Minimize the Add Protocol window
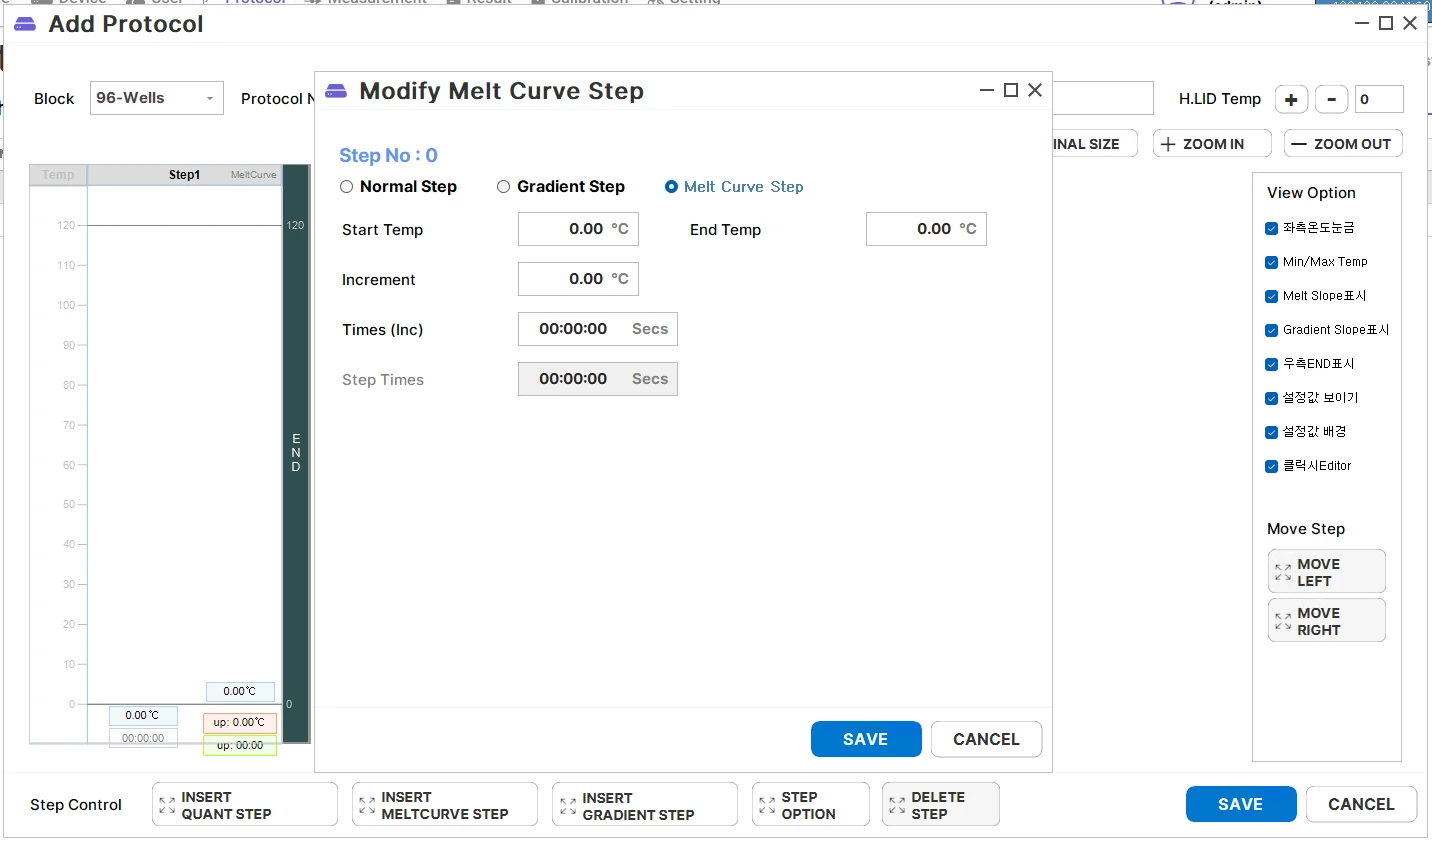This screenshot has height=842, width=1432. tap(1362, 23)
